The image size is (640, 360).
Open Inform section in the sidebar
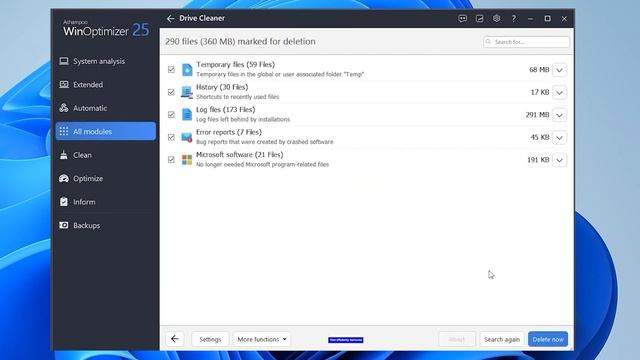click(106, 202)
